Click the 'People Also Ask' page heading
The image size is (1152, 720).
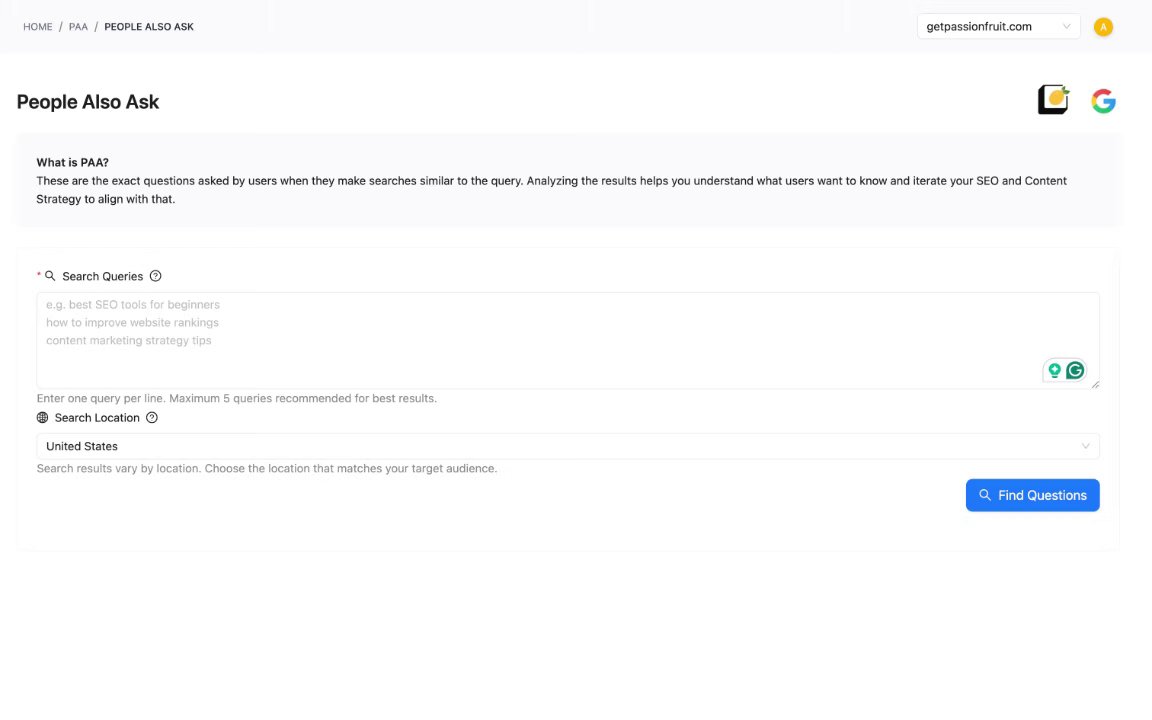[x=88, y=102]
